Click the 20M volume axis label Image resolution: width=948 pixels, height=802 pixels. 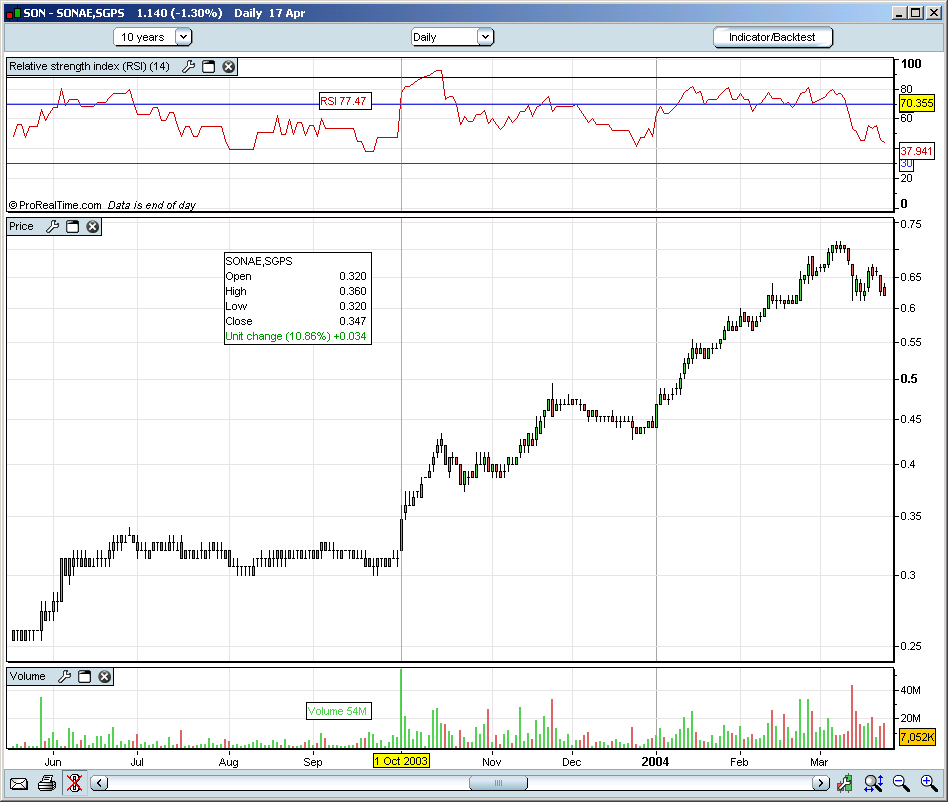[911, 718]
